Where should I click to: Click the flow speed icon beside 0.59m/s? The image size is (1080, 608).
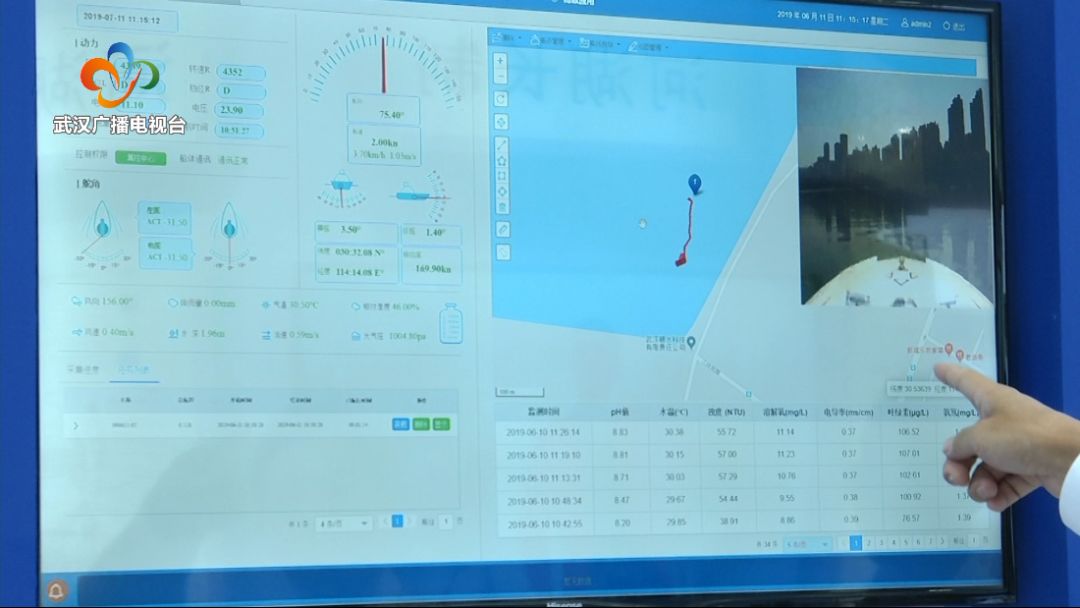(266, 335)
